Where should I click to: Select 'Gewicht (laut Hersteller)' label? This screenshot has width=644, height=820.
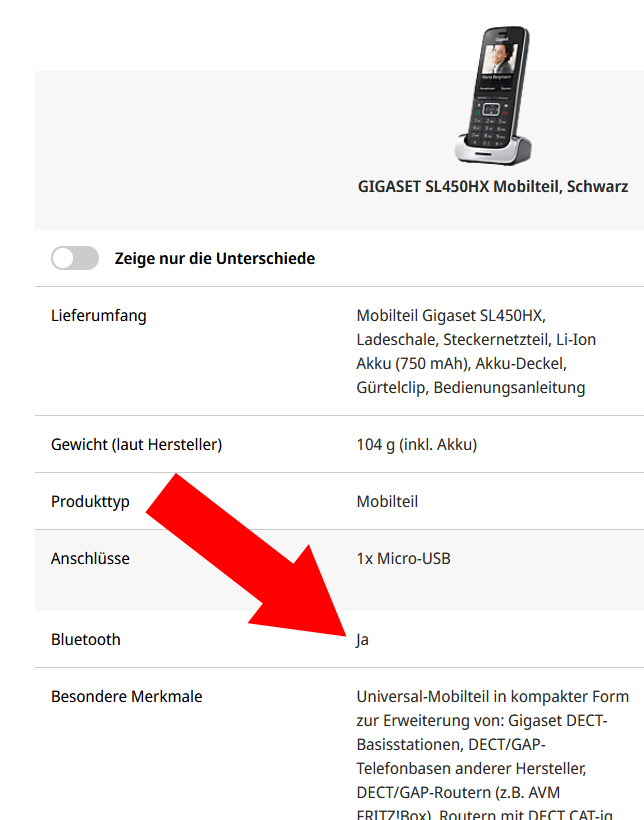(x=137, y=445)
